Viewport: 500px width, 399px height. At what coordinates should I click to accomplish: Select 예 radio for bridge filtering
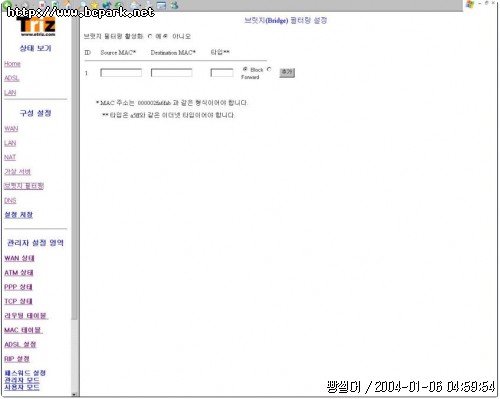150,36
